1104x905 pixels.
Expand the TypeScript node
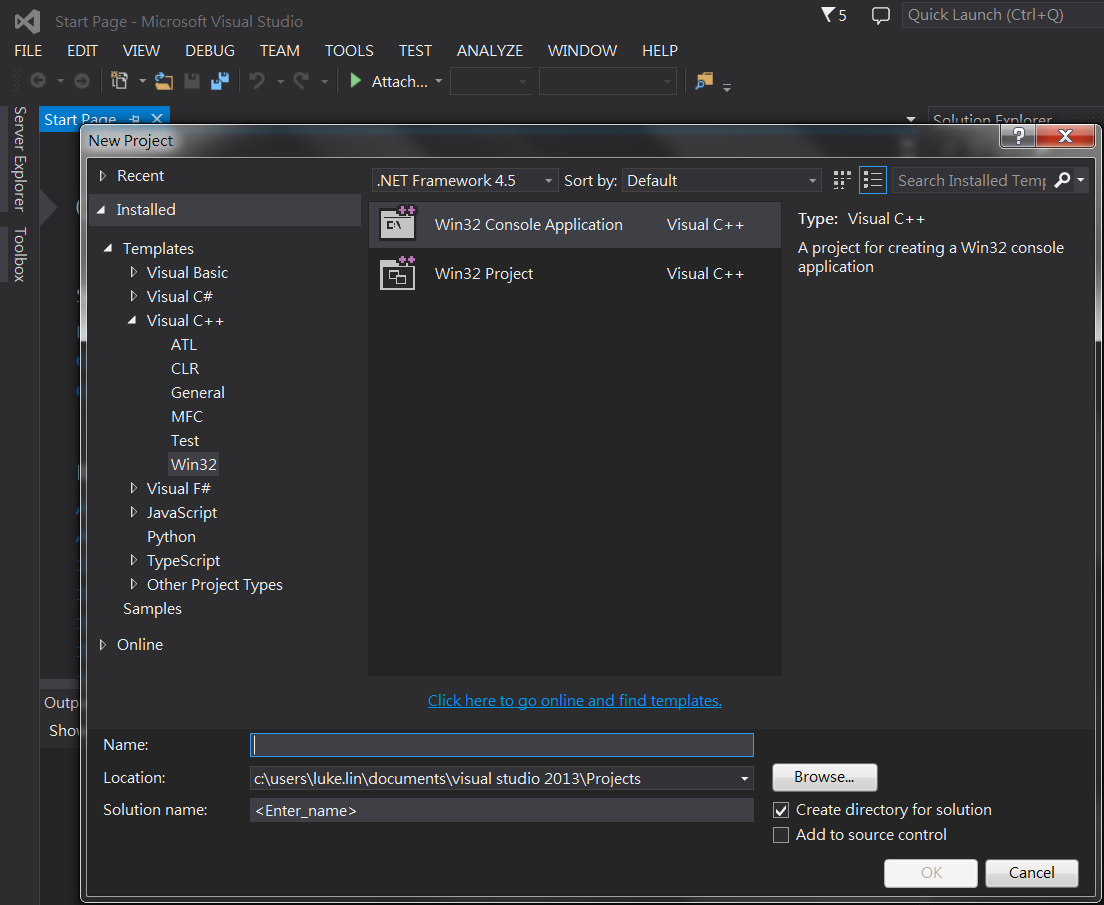pyautogui.click(x=134, y=561)
